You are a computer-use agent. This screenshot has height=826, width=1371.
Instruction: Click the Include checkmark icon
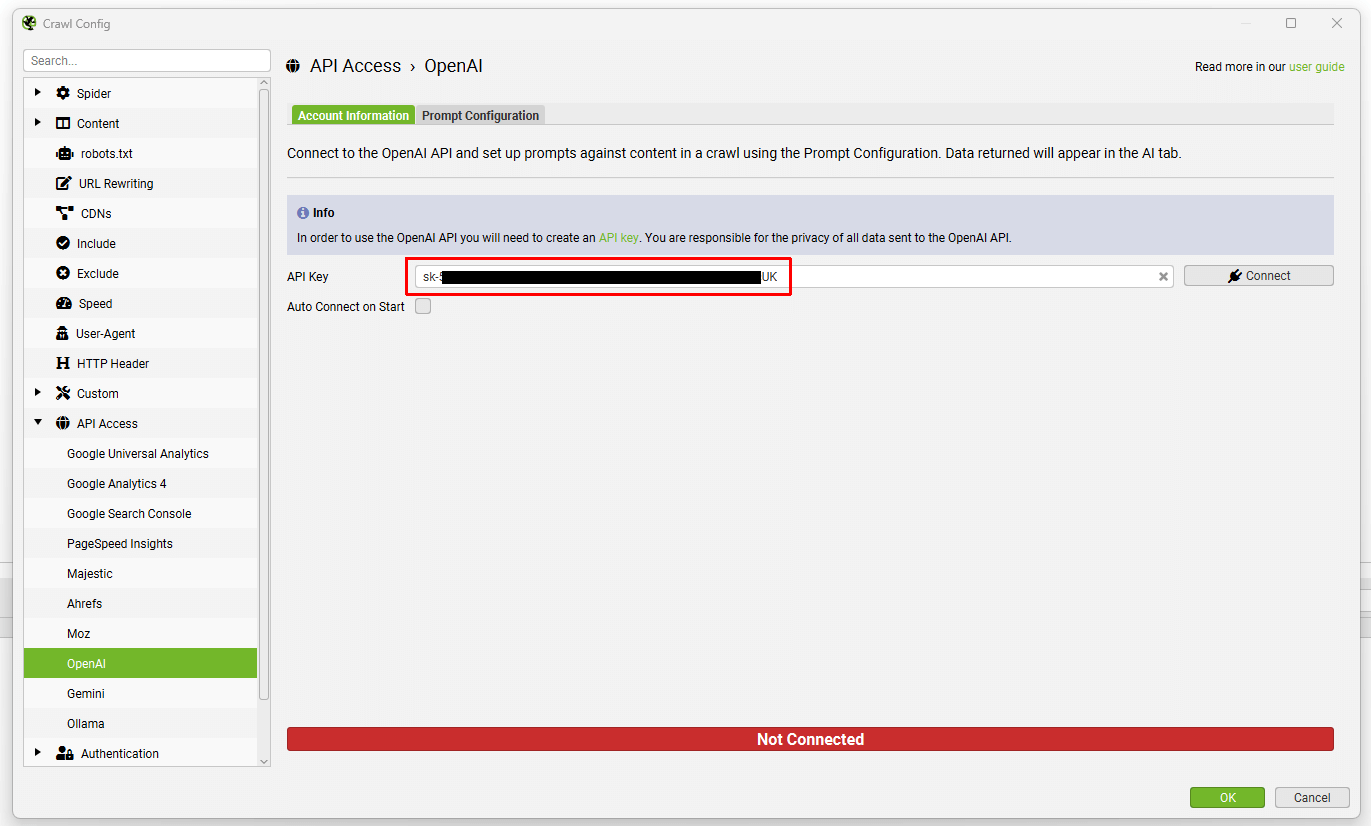coord(63,244)
